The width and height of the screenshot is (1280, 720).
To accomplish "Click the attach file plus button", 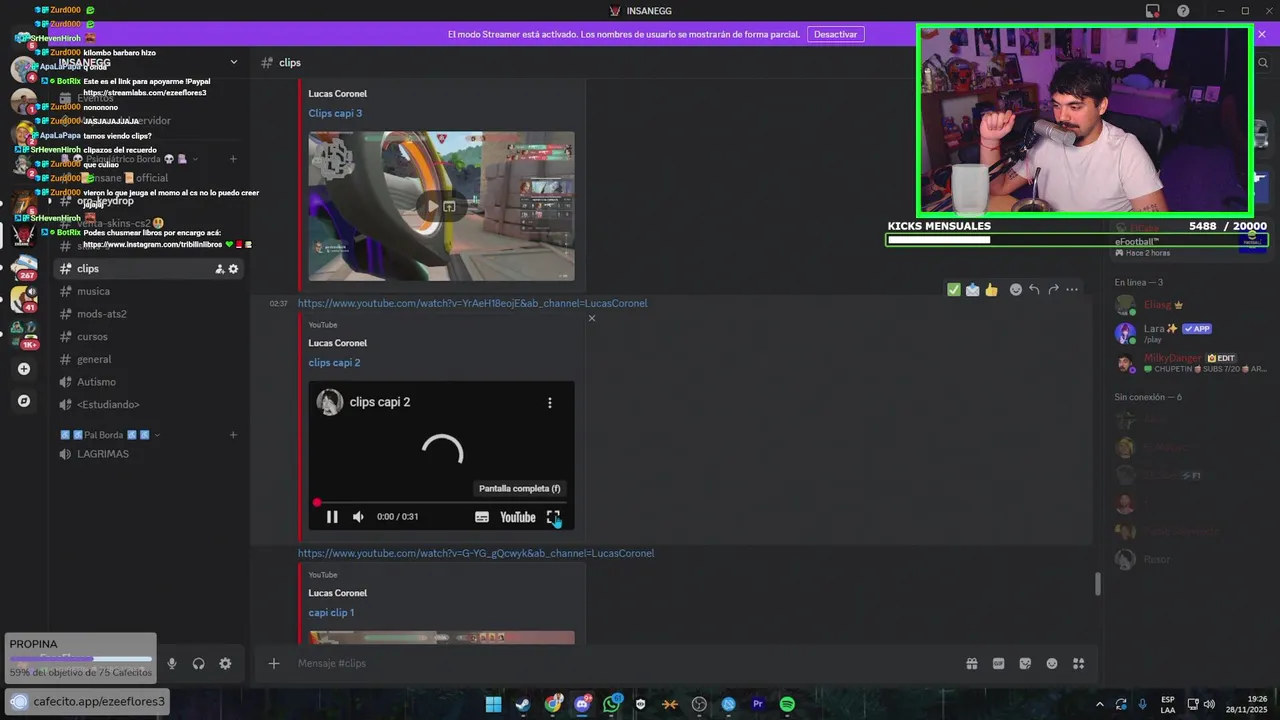I will [x=274, y=664].
